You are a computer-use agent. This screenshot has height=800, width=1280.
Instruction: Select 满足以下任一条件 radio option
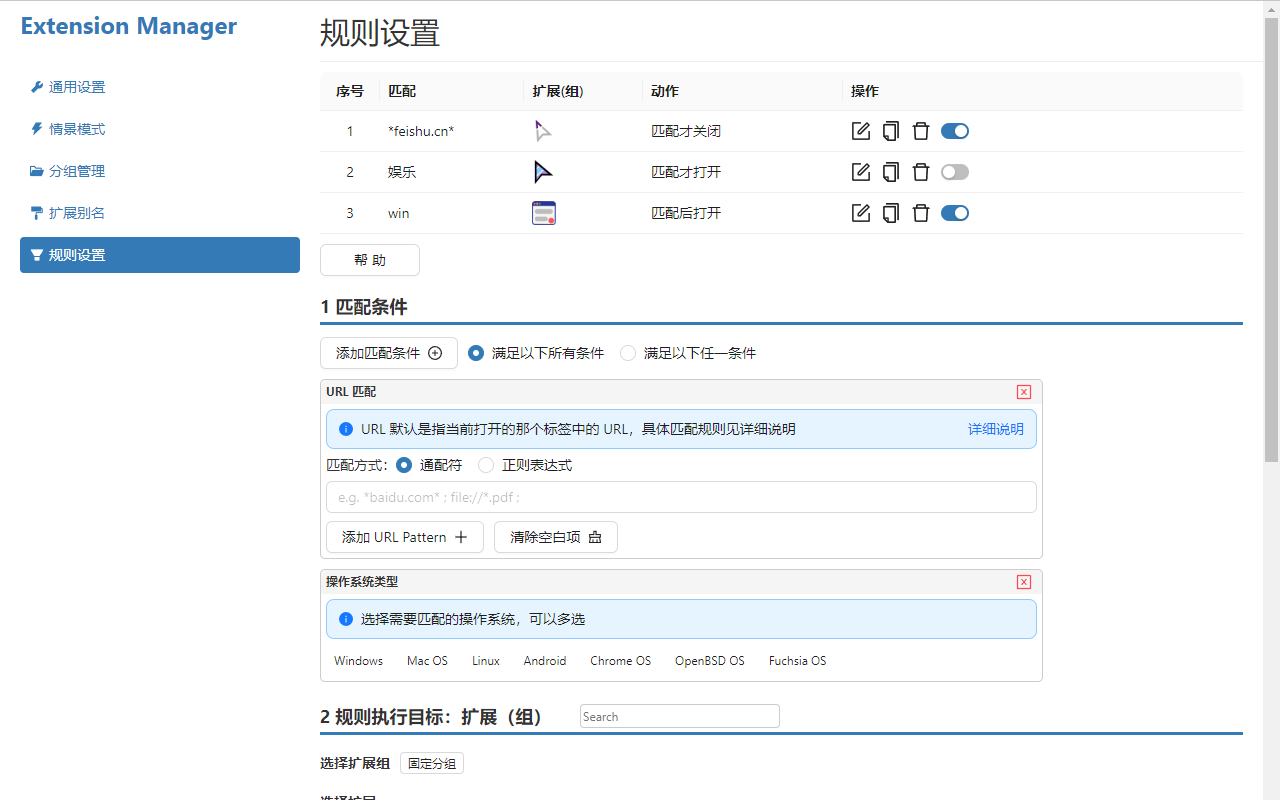pyautogui.click(x=628, y=353)
